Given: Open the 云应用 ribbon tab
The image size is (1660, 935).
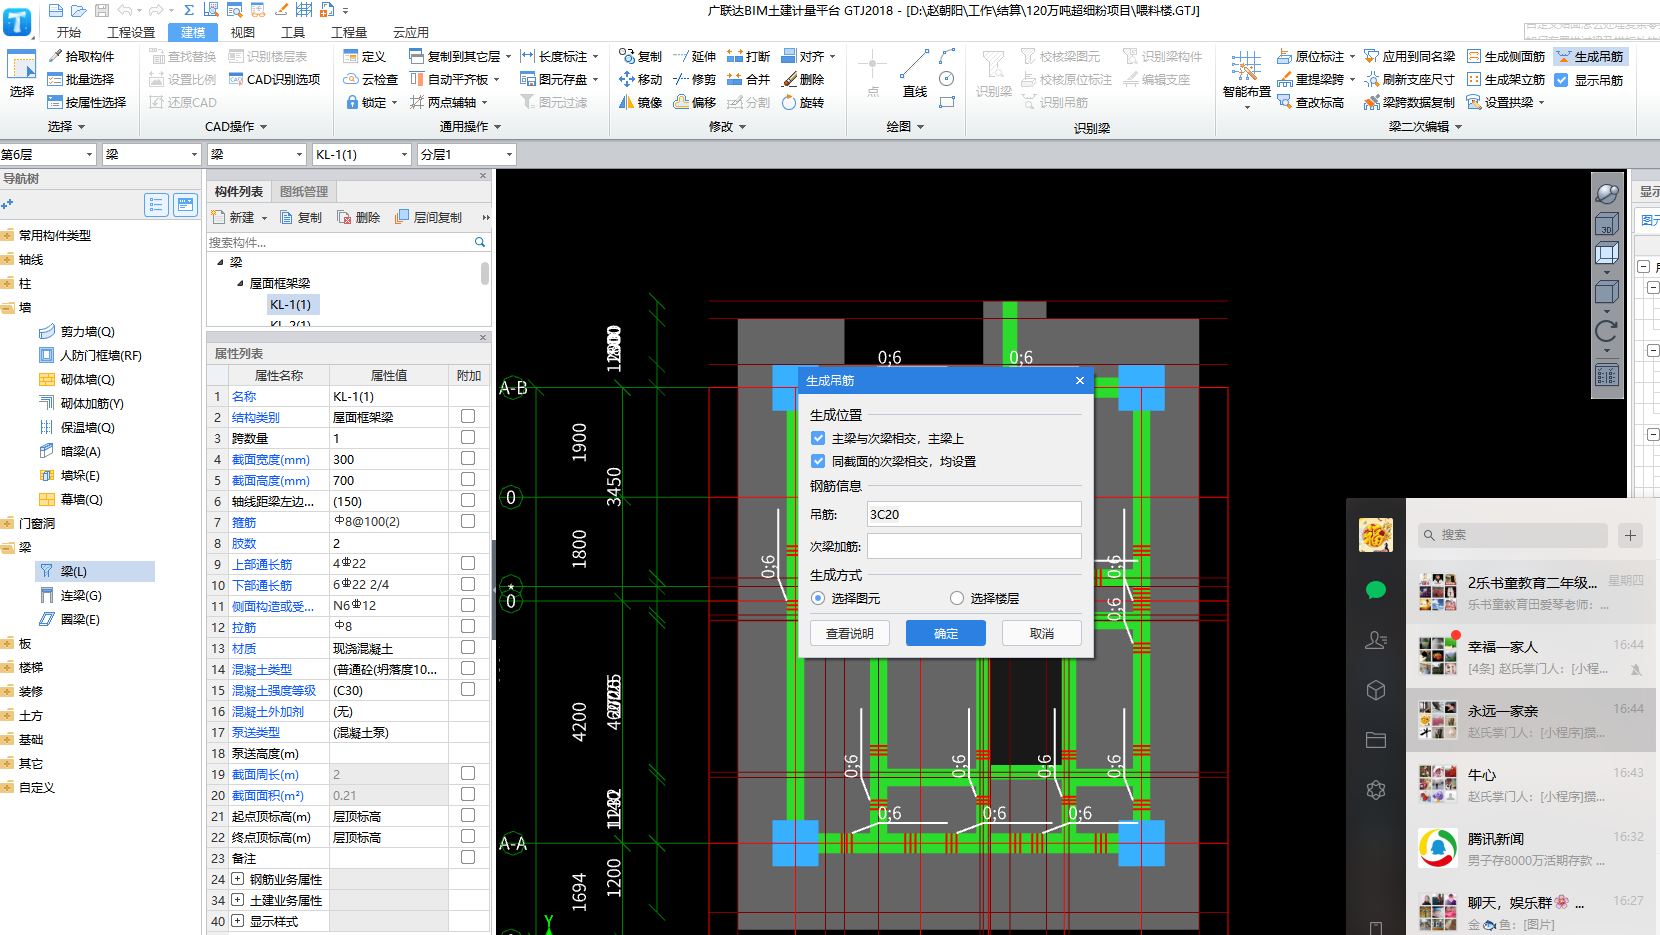Looking at the screenshot, I should click(411, 32).
